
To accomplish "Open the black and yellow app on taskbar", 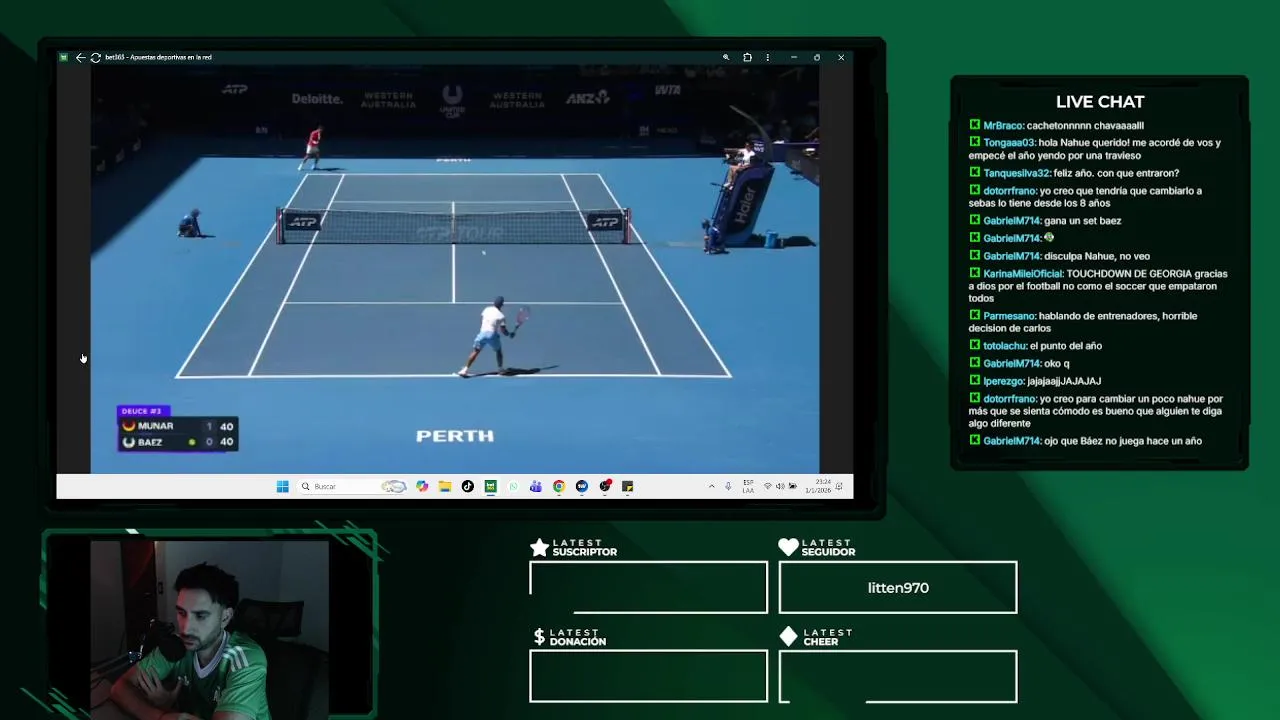I will click(627, 486).
